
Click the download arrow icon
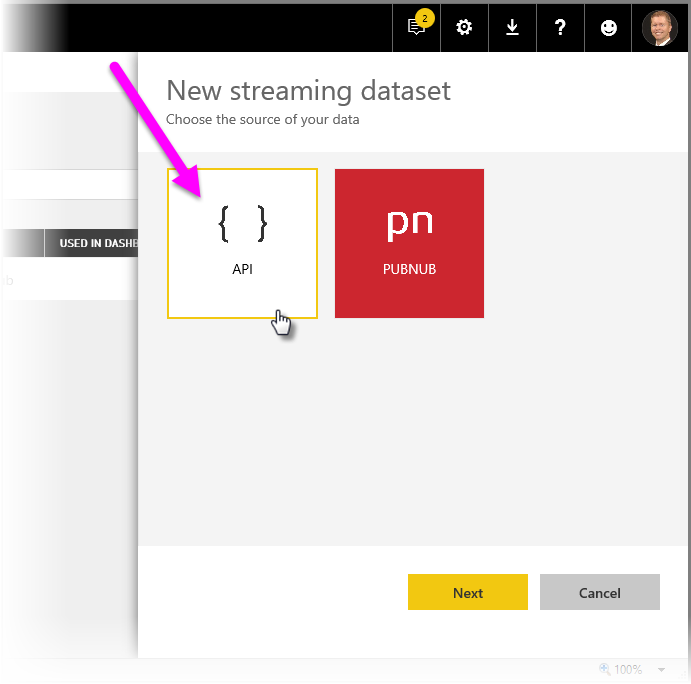click(x=512, y=27)
